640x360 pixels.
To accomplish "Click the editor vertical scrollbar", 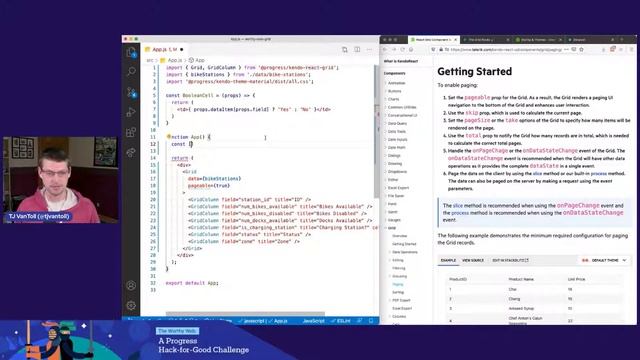I will [376, 131].
